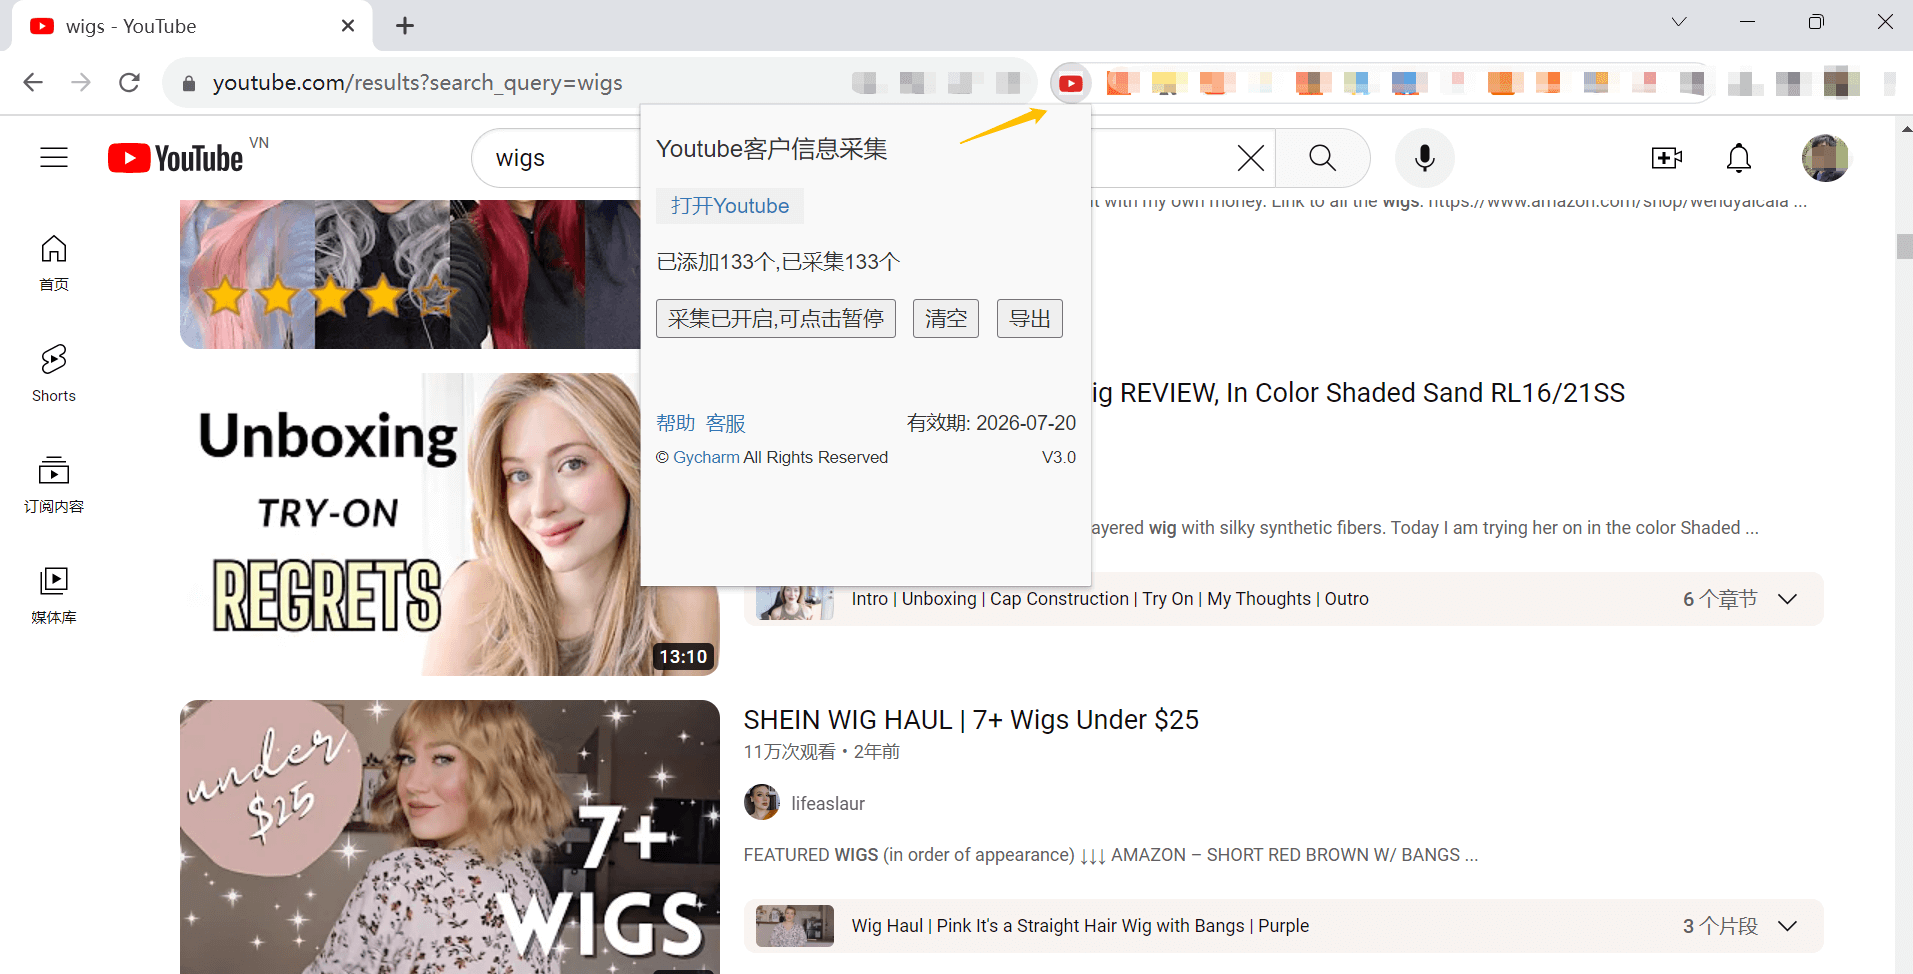Open the star-rated wigs thumbnail
The height and width of the screenshot is (974, 1913).
click(x=410, y=274)
